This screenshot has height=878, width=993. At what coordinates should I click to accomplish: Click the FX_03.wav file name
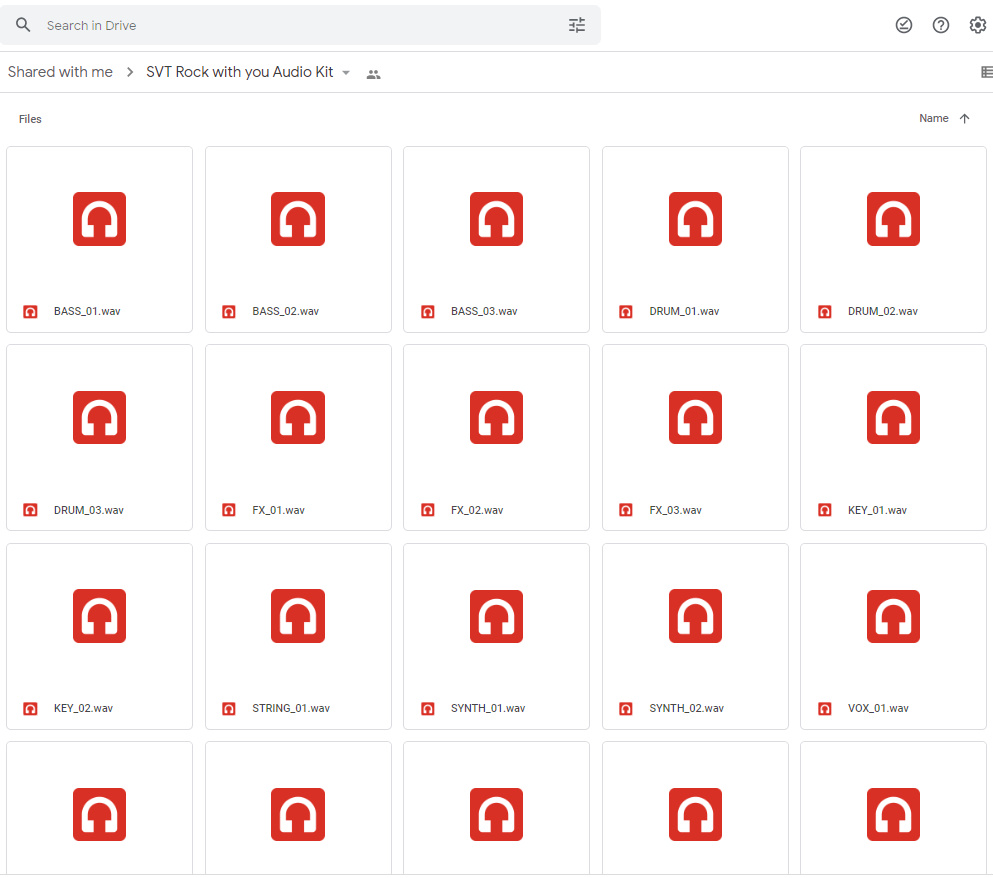[675, 510]
